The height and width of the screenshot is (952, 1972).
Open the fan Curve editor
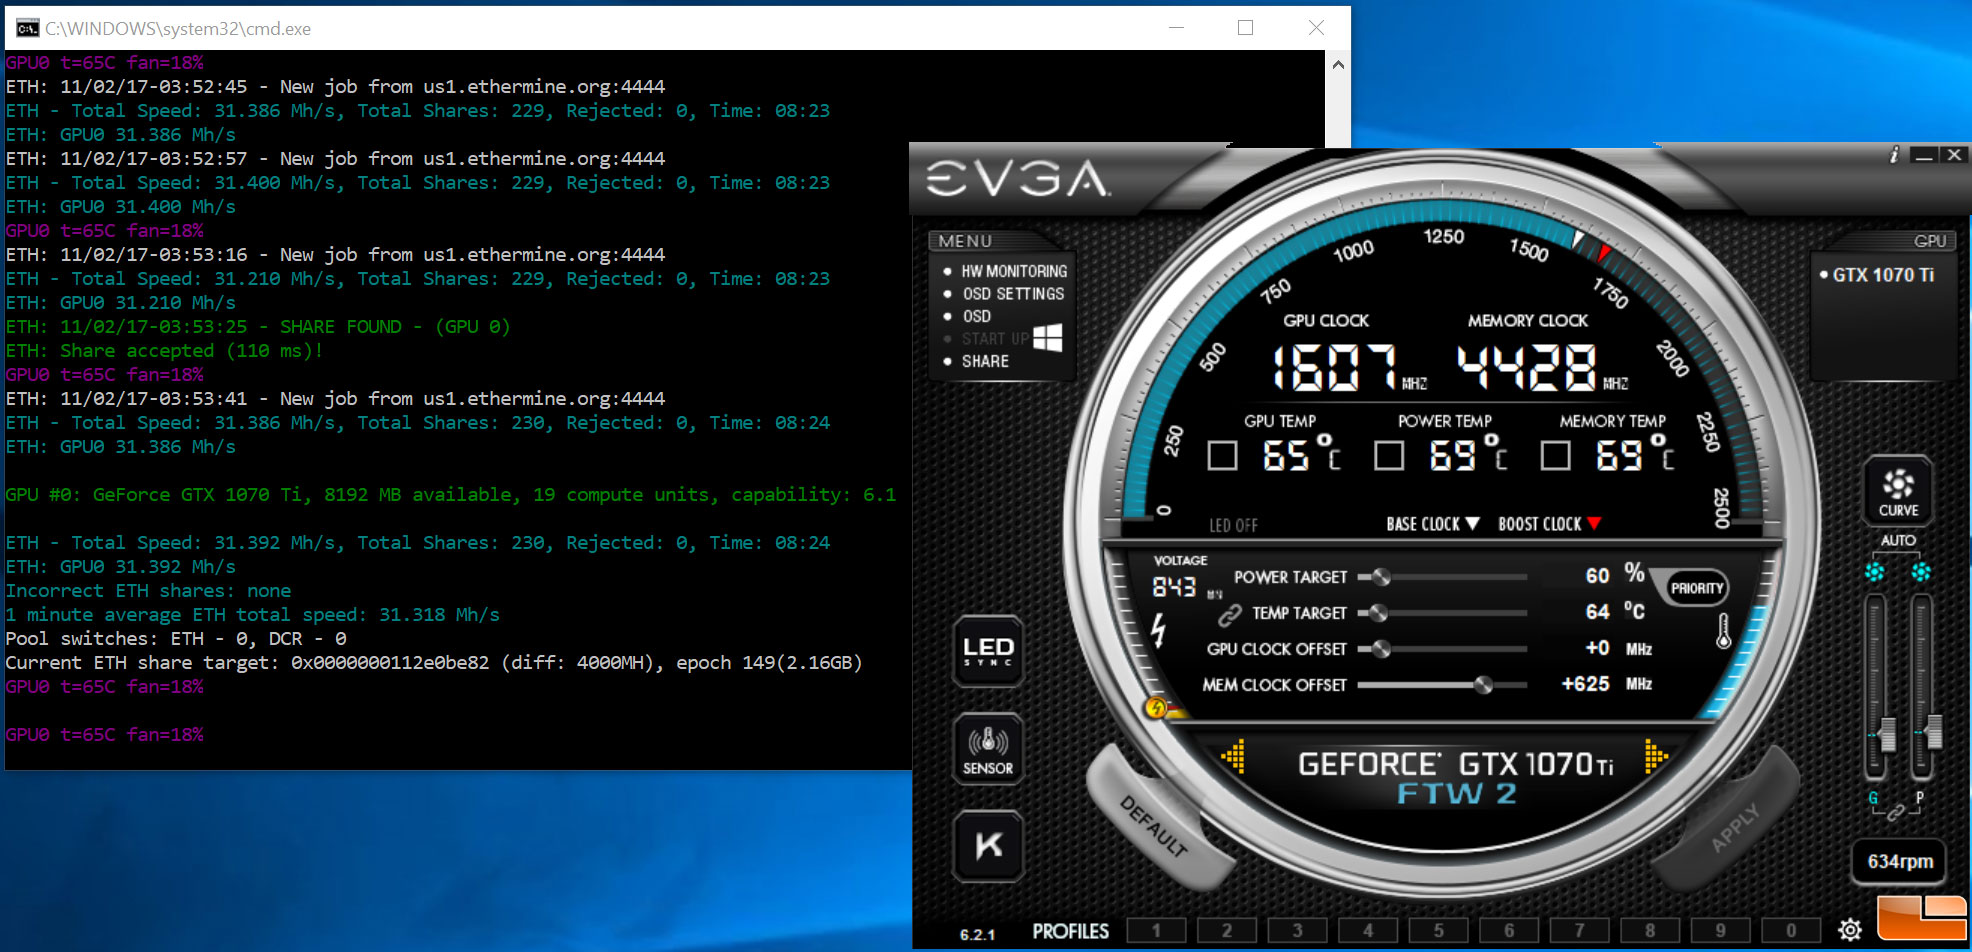1898,491
